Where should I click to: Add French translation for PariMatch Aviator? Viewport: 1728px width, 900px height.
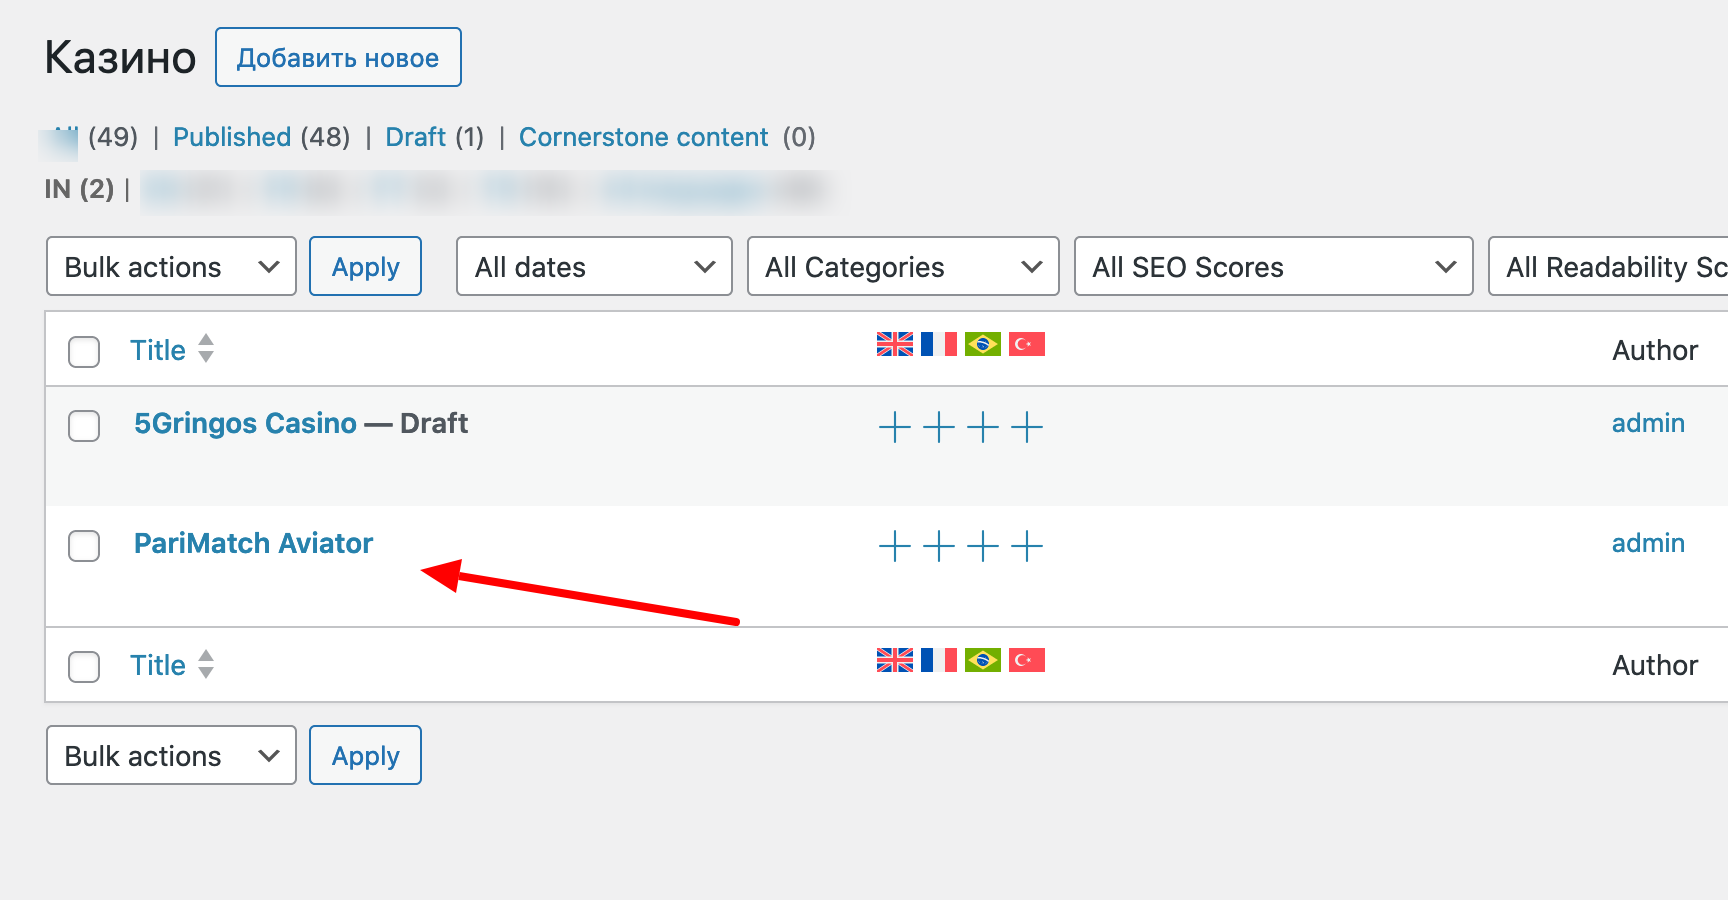coord(939,546)
